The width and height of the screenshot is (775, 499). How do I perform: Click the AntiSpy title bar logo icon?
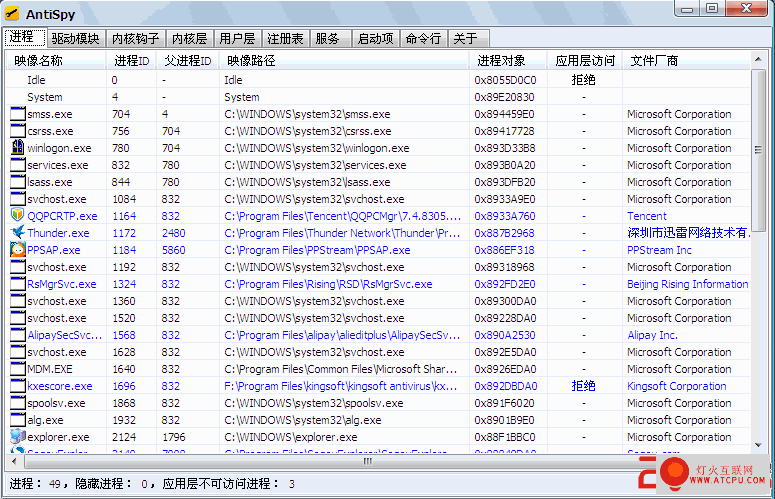(12, 14)
